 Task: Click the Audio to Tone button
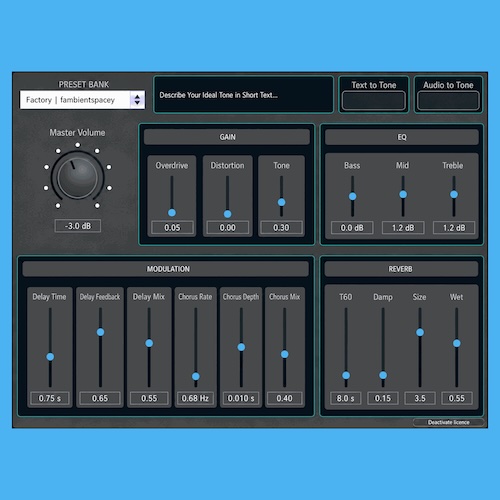point(448,101)
